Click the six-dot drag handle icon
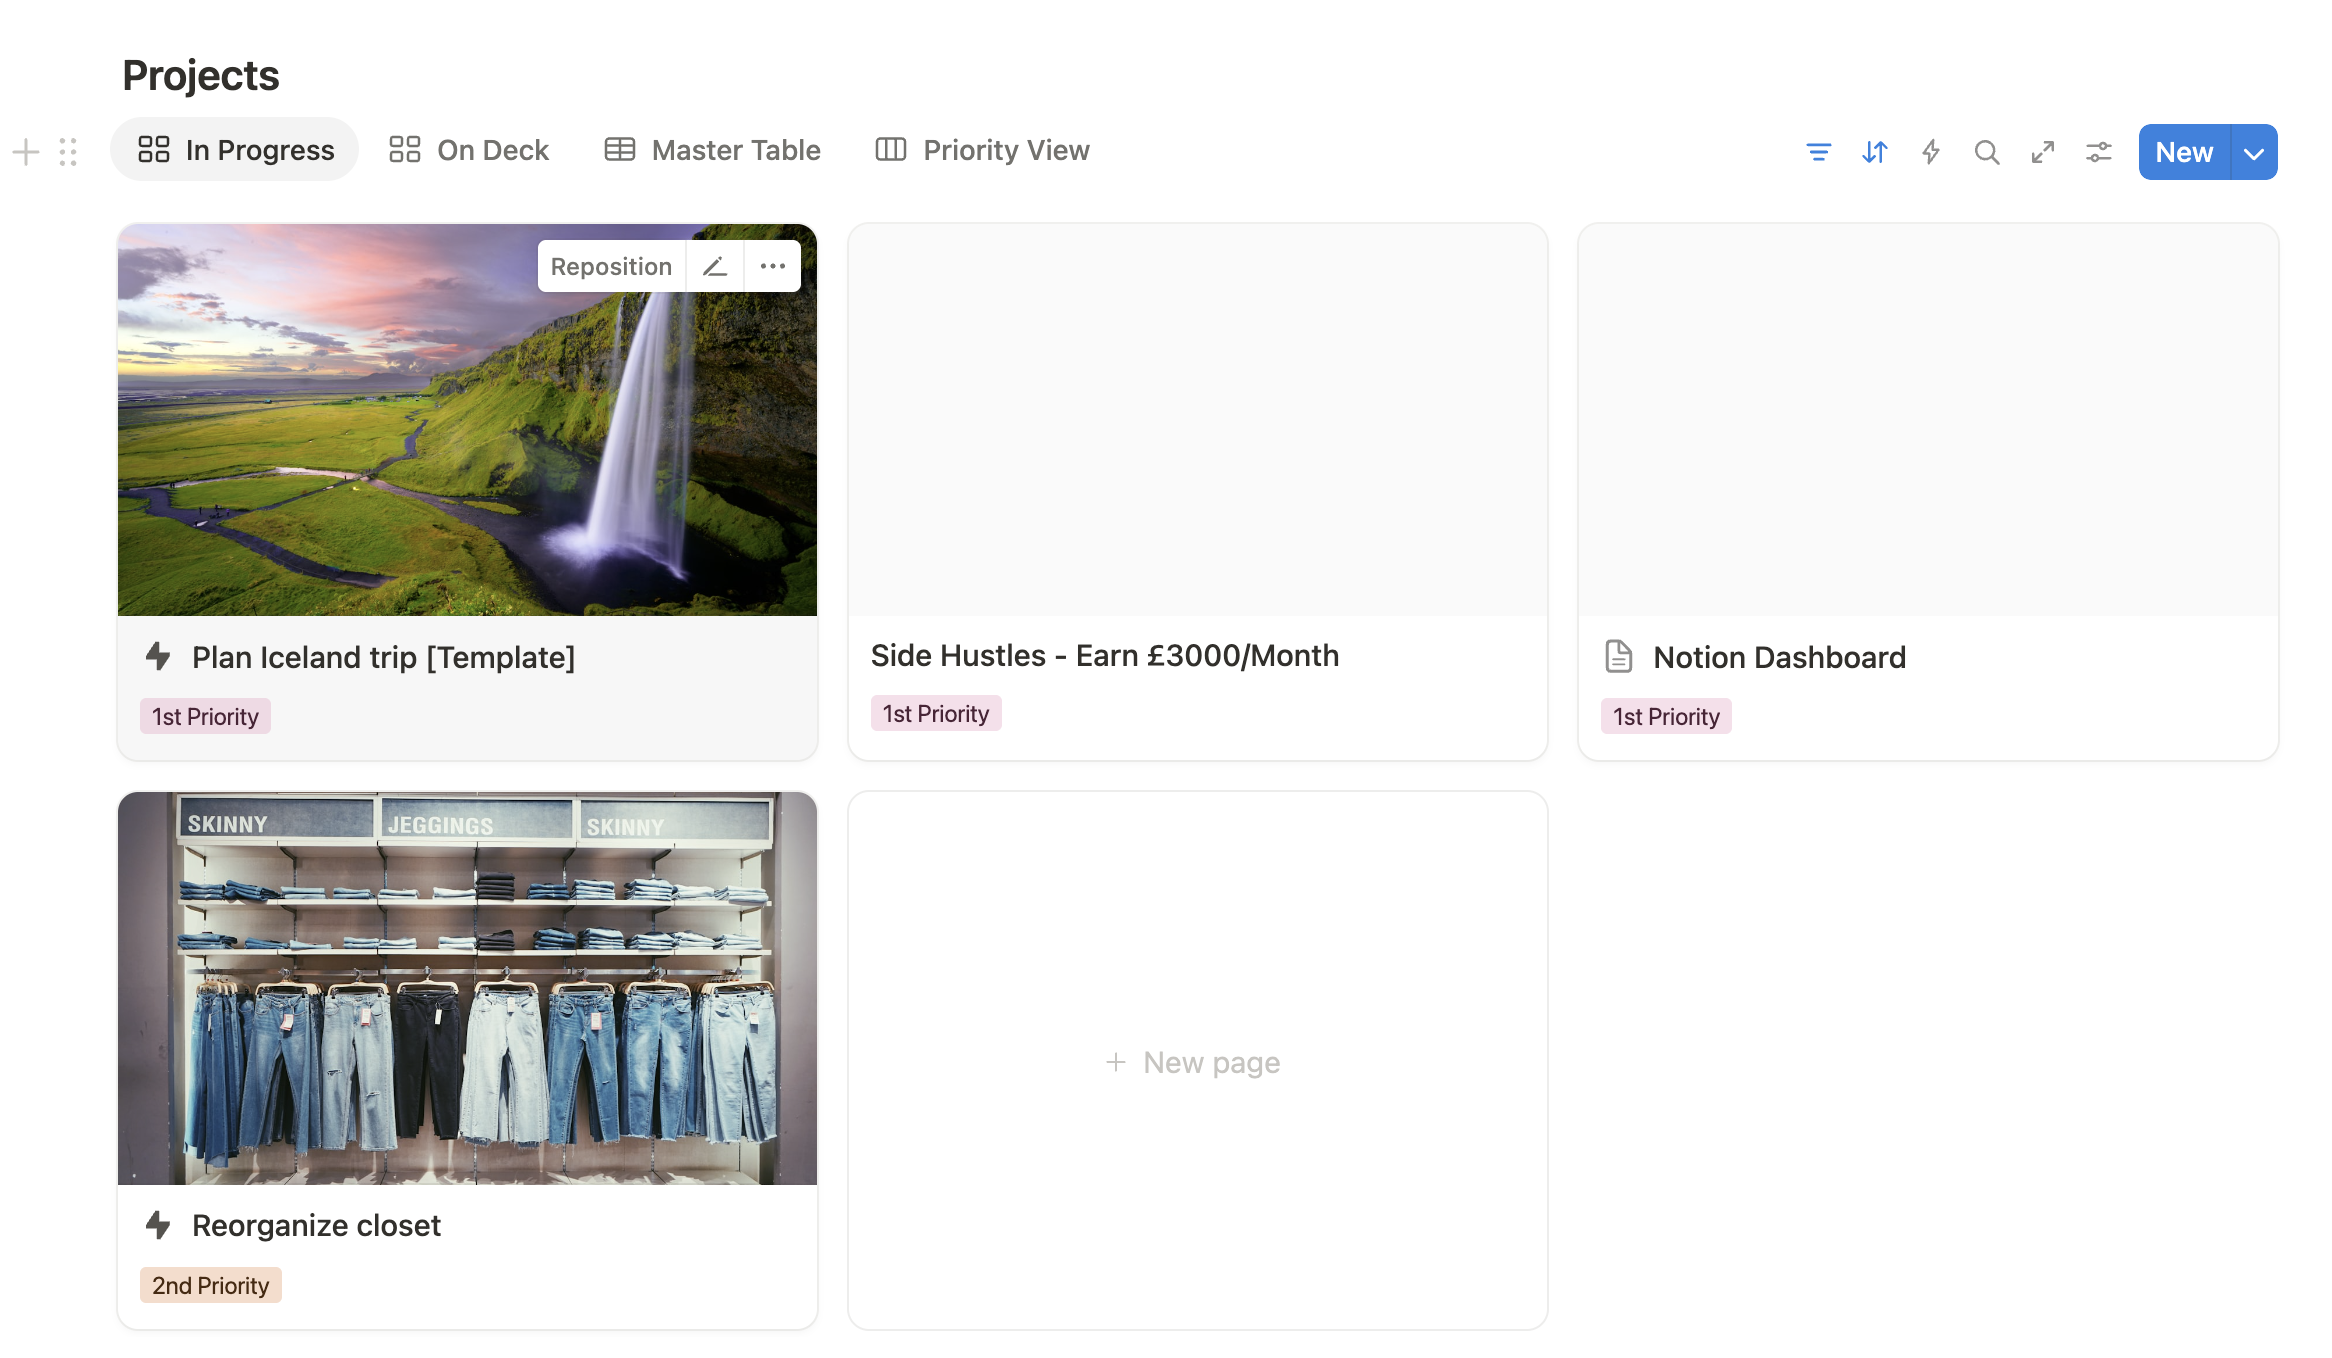Screen dimensions: 2332x1358 pos(68,152)
